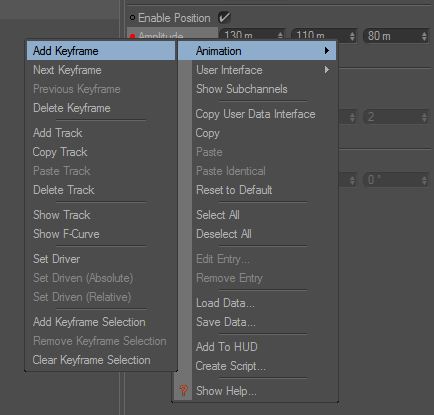
Task: Click the stepper of the 110 m field
Action: 352,36
